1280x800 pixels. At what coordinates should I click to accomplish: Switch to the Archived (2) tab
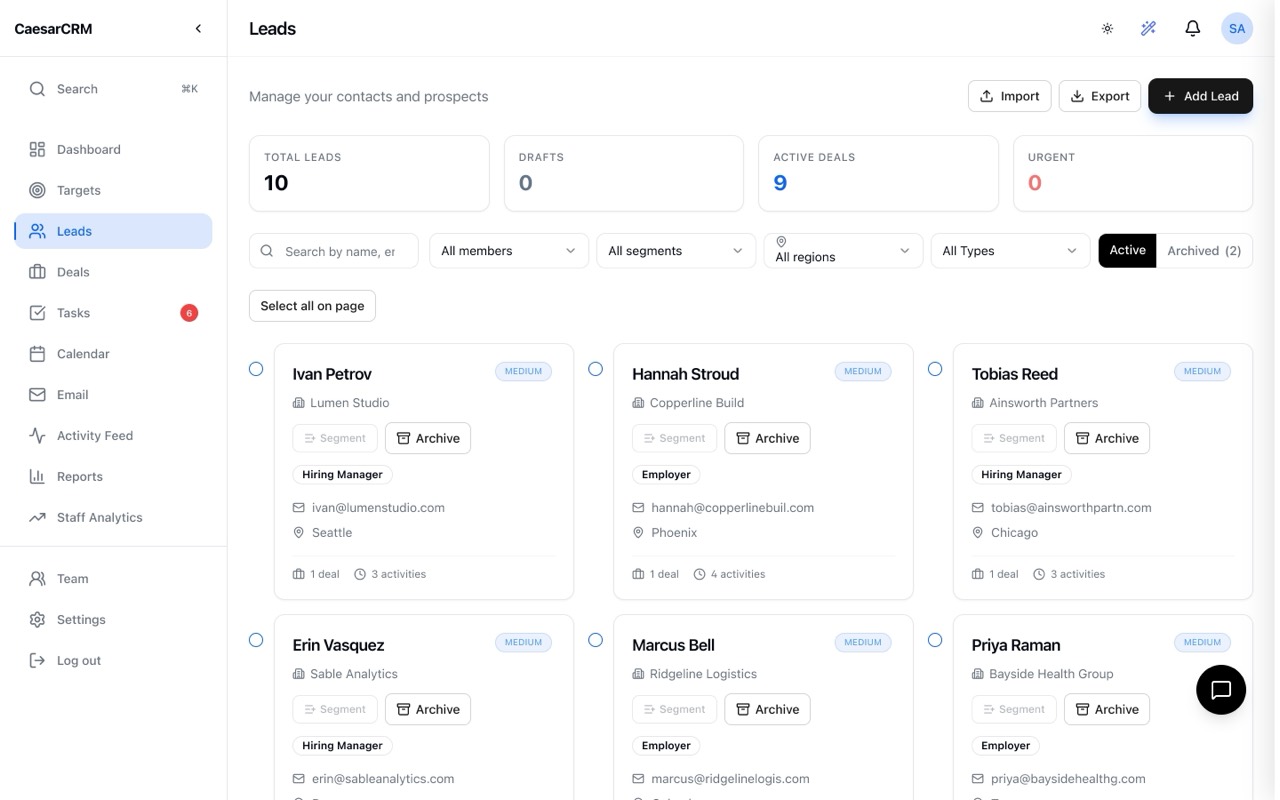[x=1204, y=250]
